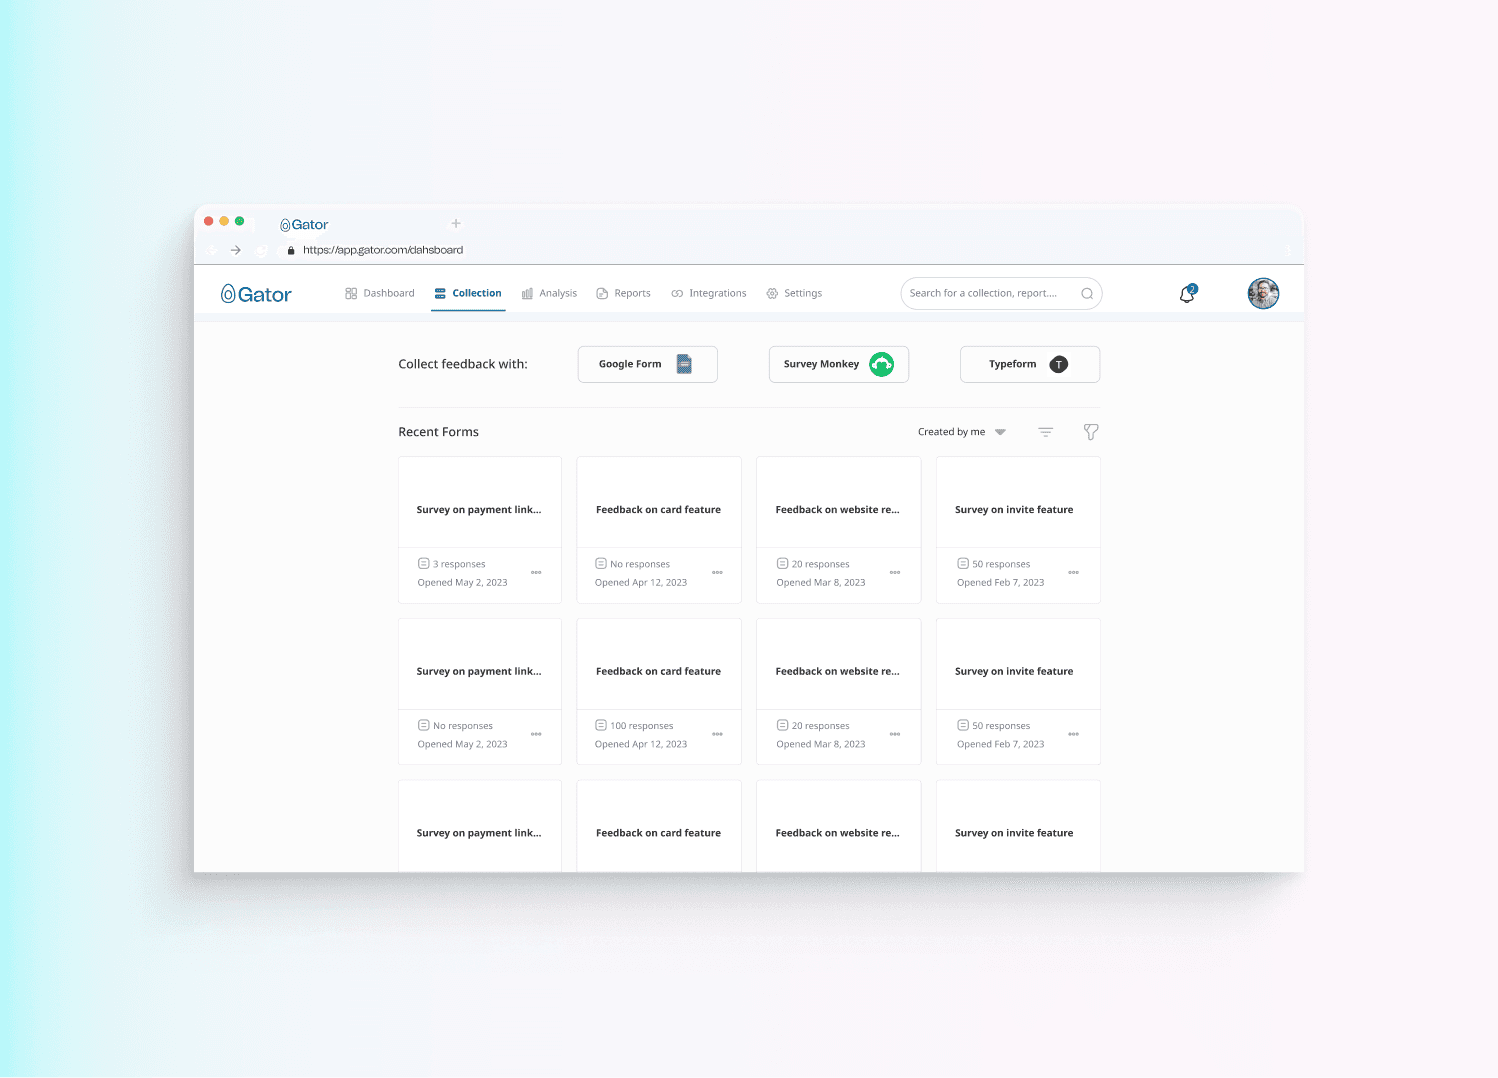Click the Survey Monkey button
1498x1078 pixels.
point(838,364)
